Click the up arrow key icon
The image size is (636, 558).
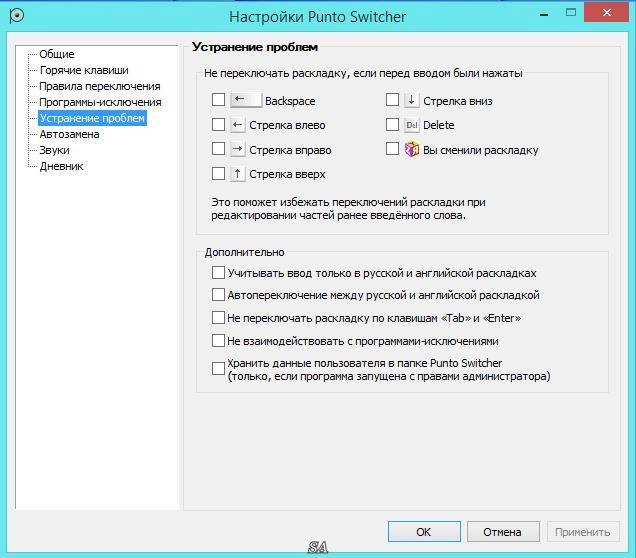point(238,174)
